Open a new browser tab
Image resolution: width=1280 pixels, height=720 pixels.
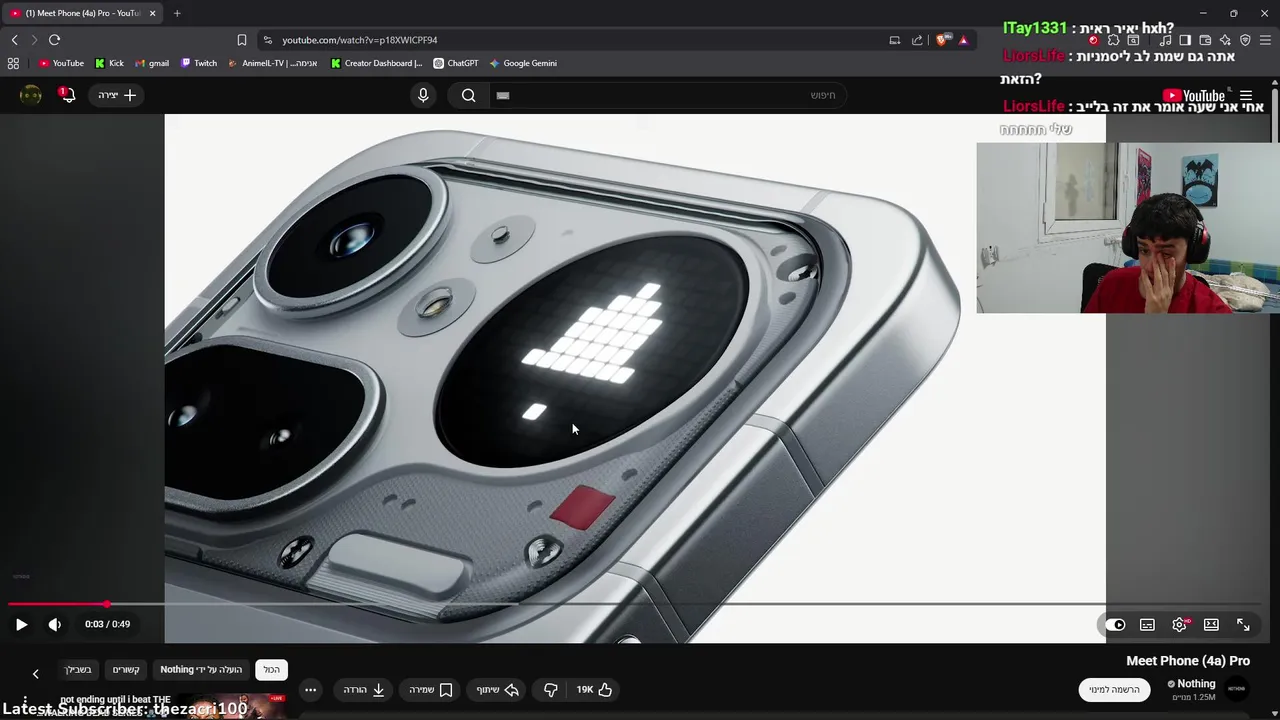177,13
